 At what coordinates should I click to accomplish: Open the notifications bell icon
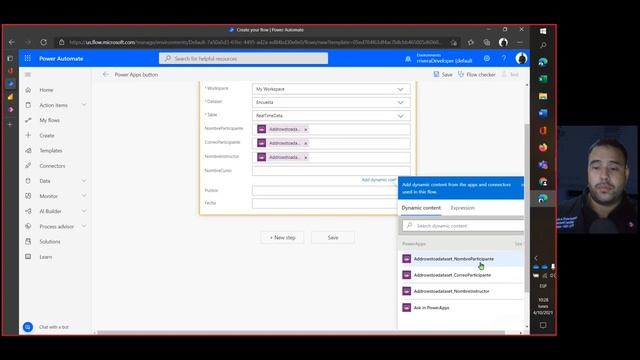(408, 59)
